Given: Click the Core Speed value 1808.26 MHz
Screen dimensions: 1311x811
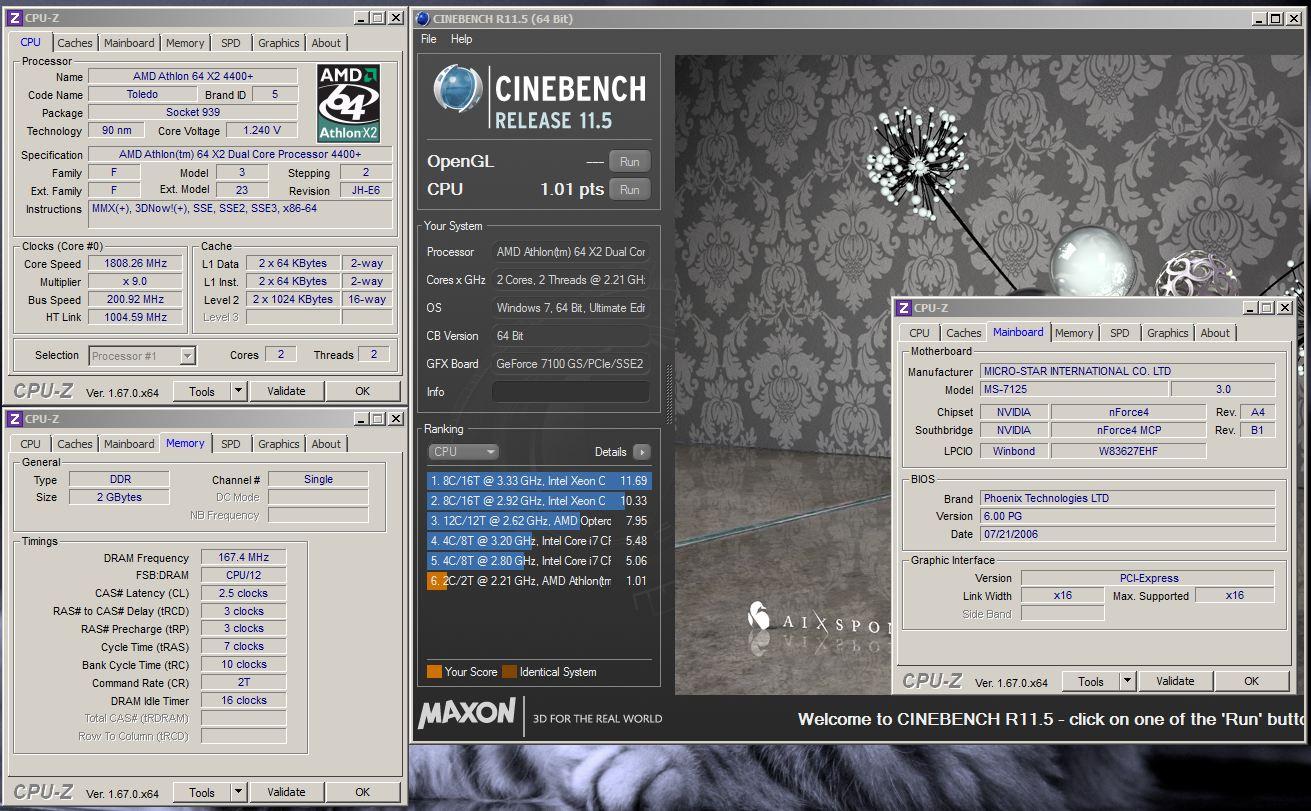Looking at the screenshot, I should (137, 264).
